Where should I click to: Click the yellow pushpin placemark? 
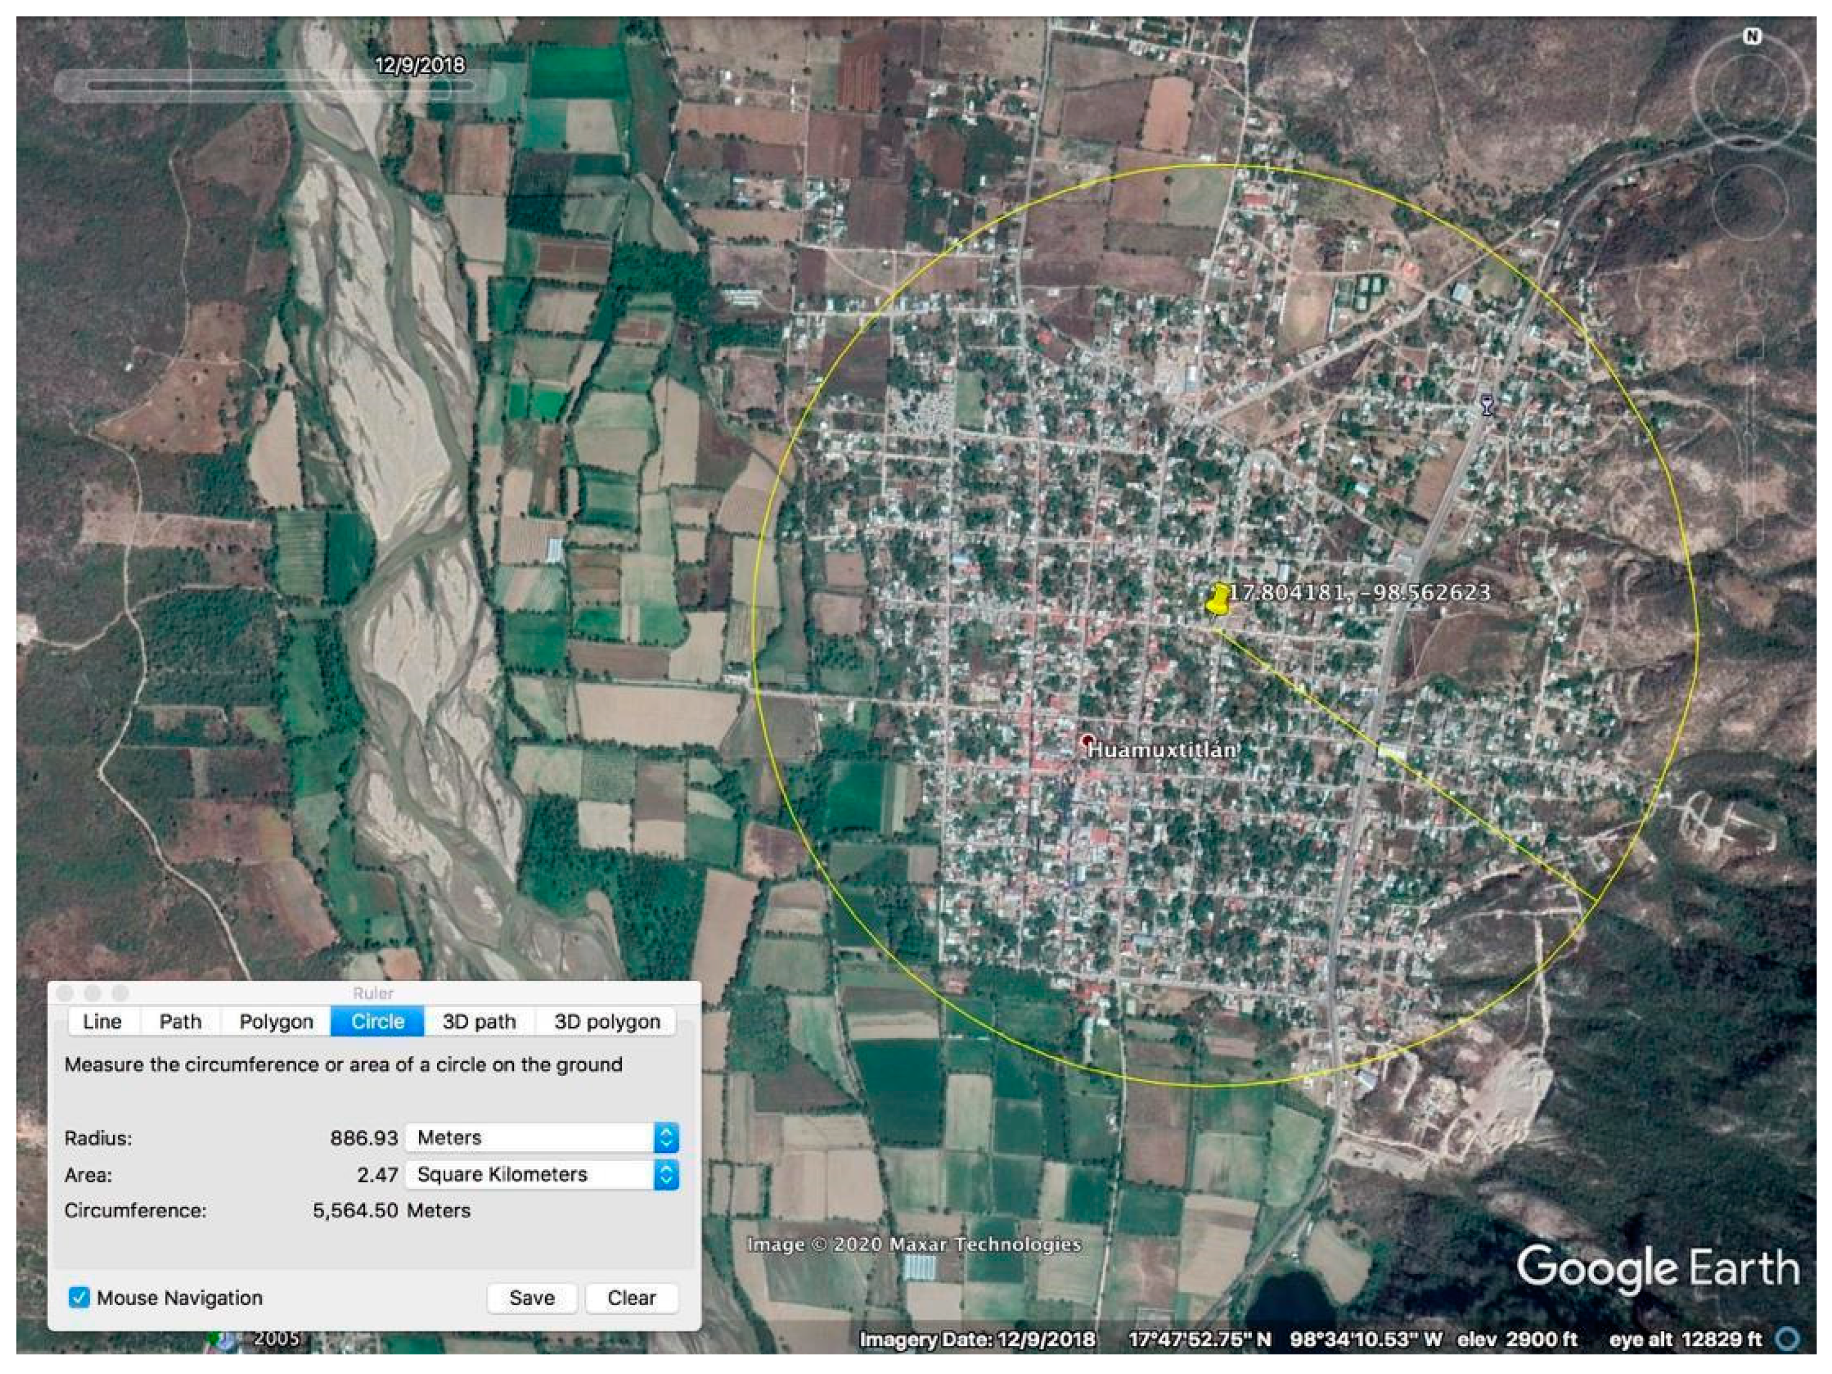[x=1217, y=602]
